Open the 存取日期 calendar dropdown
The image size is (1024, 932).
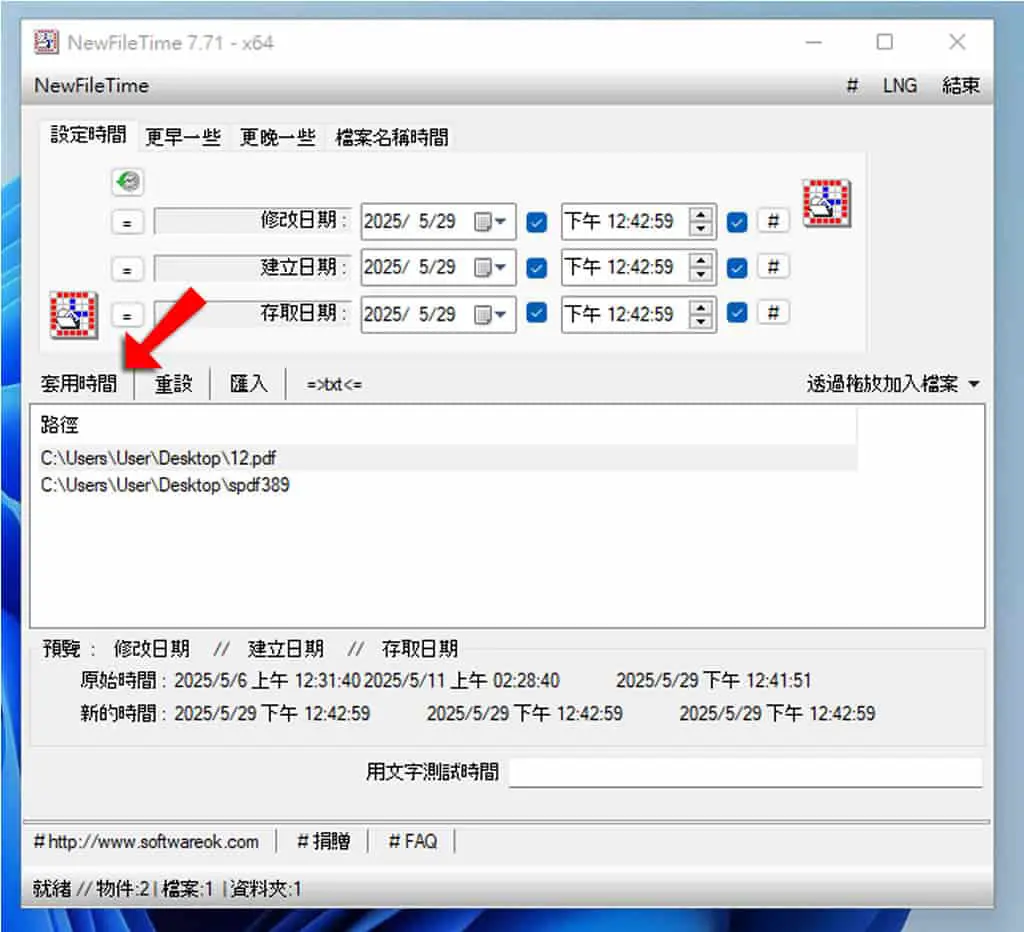pos(490,315)
